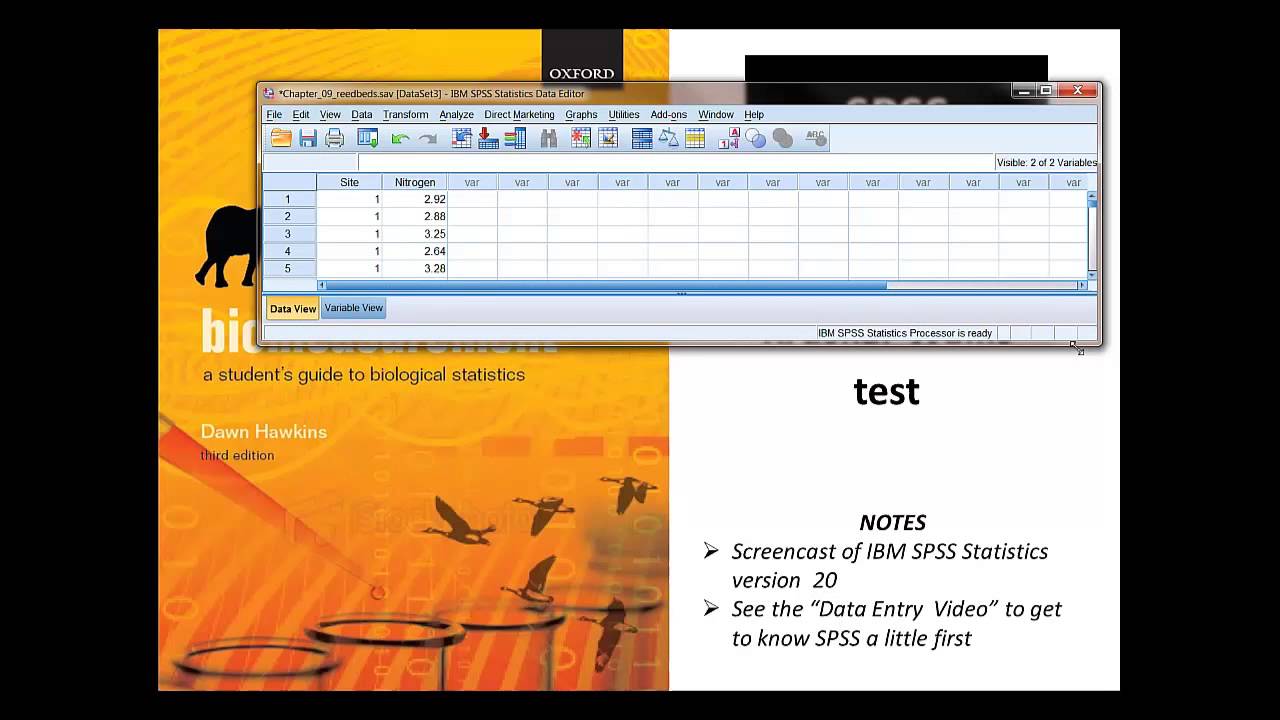Click the Show All Variables icon
This screenshot has width=1280, height=720.
tap(782, 138)
